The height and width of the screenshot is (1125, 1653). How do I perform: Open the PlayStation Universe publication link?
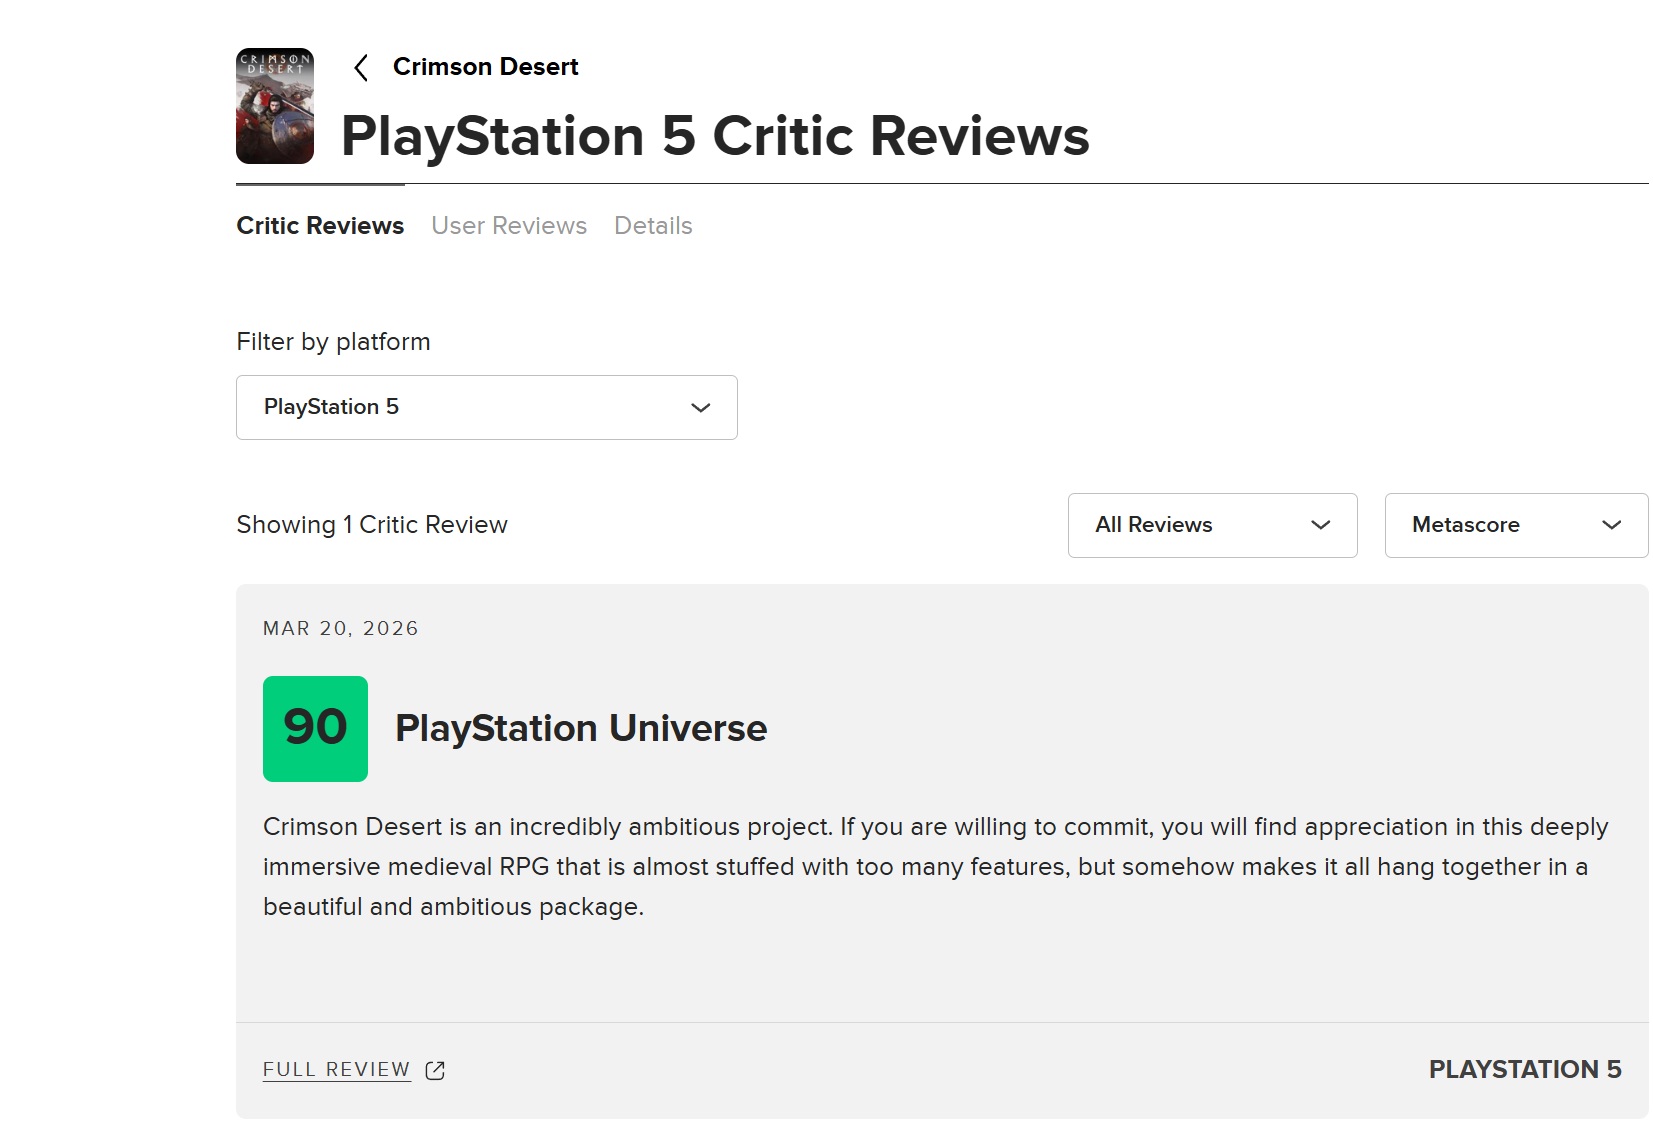(581, 728)
